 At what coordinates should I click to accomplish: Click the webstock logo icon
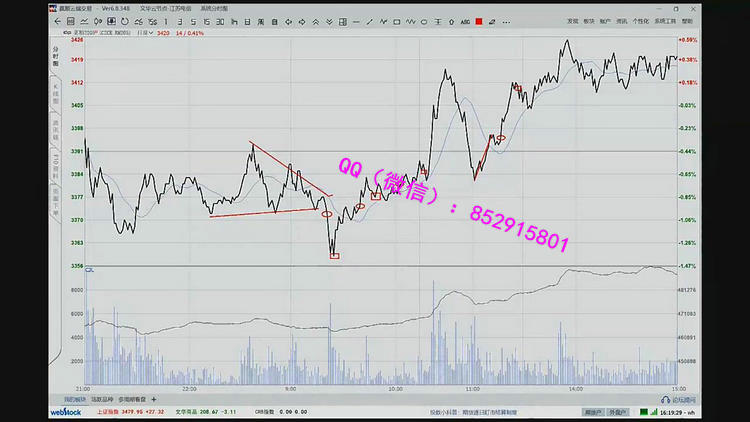65,411
